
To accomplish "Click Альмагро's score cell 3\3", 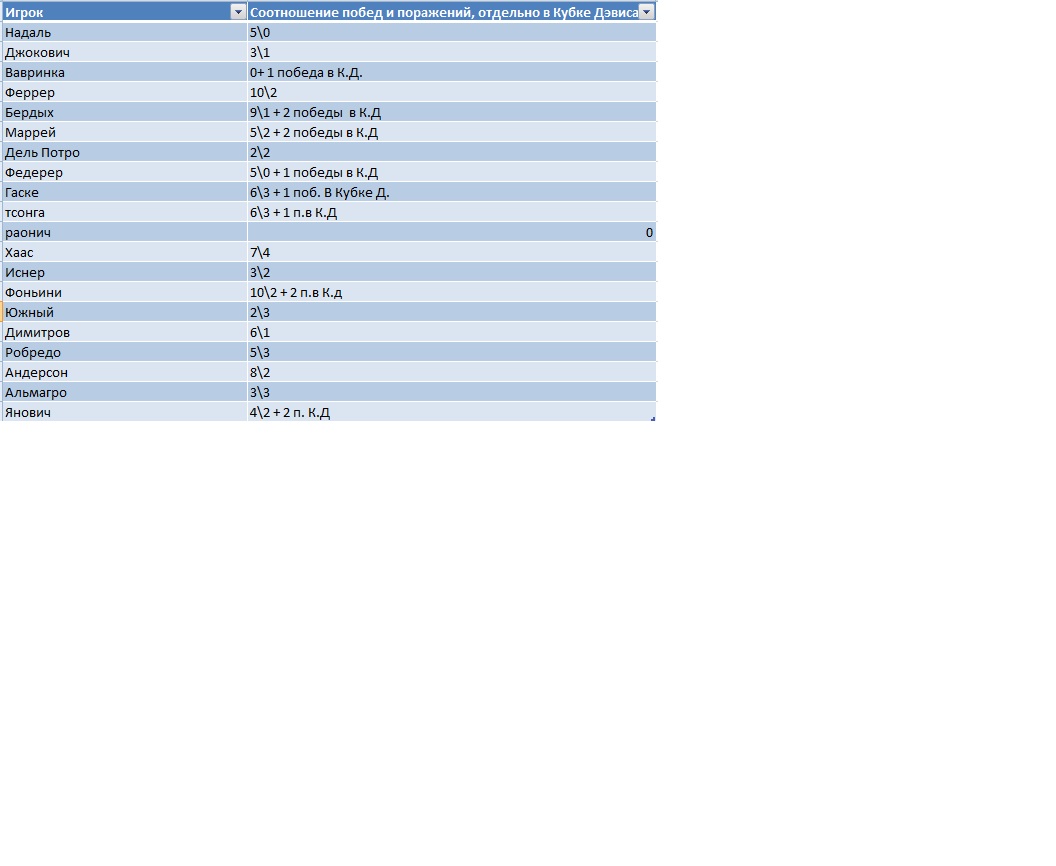I will coord(451,392).
